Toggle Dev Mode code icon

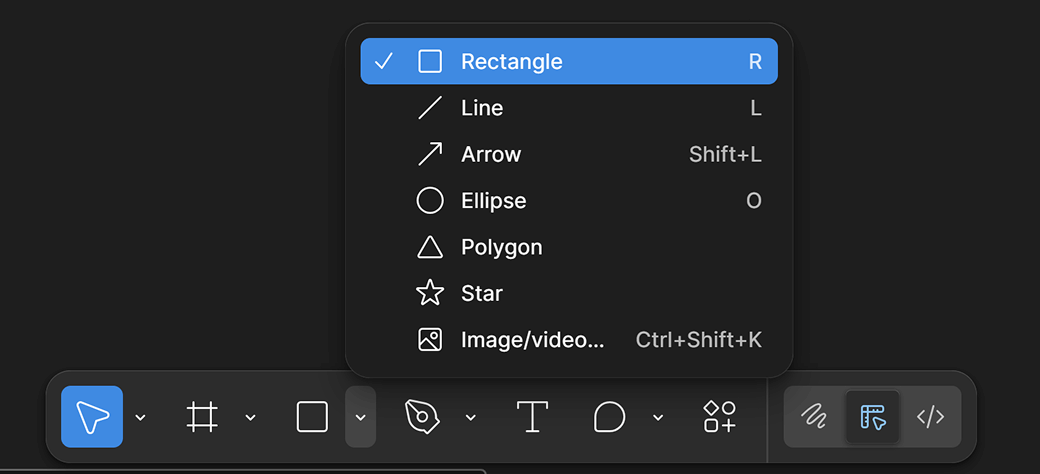pos(930,416)
